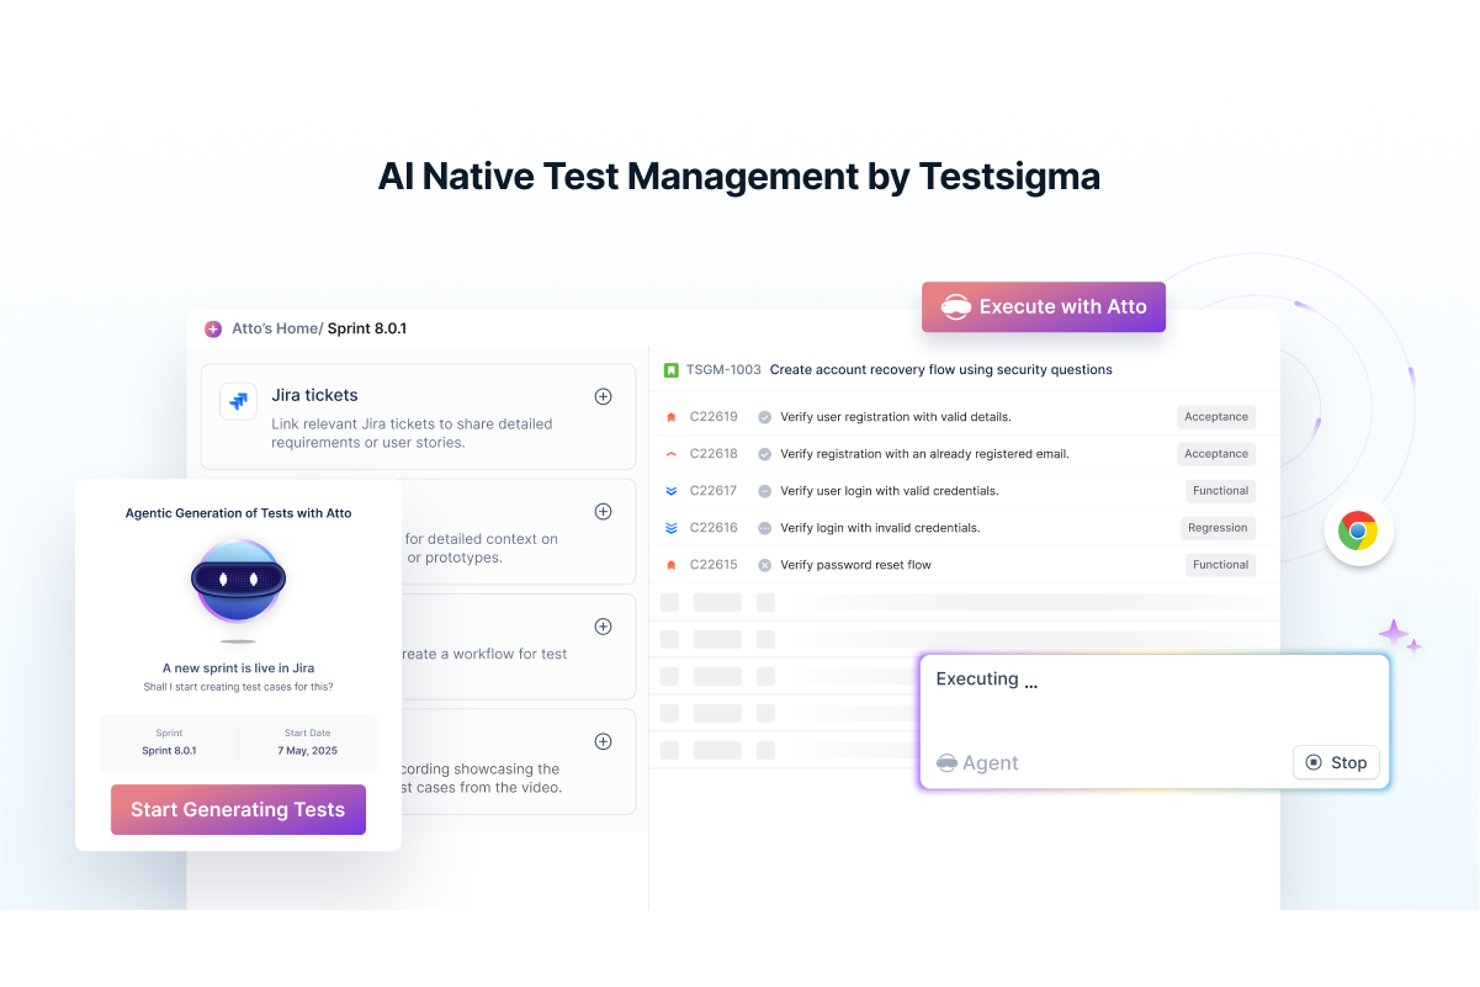The height and width of the screenshot is (987, 1480).
Task: Select Sprint 8.0.1 breadcrumb
Action: (x=367, y=328)
